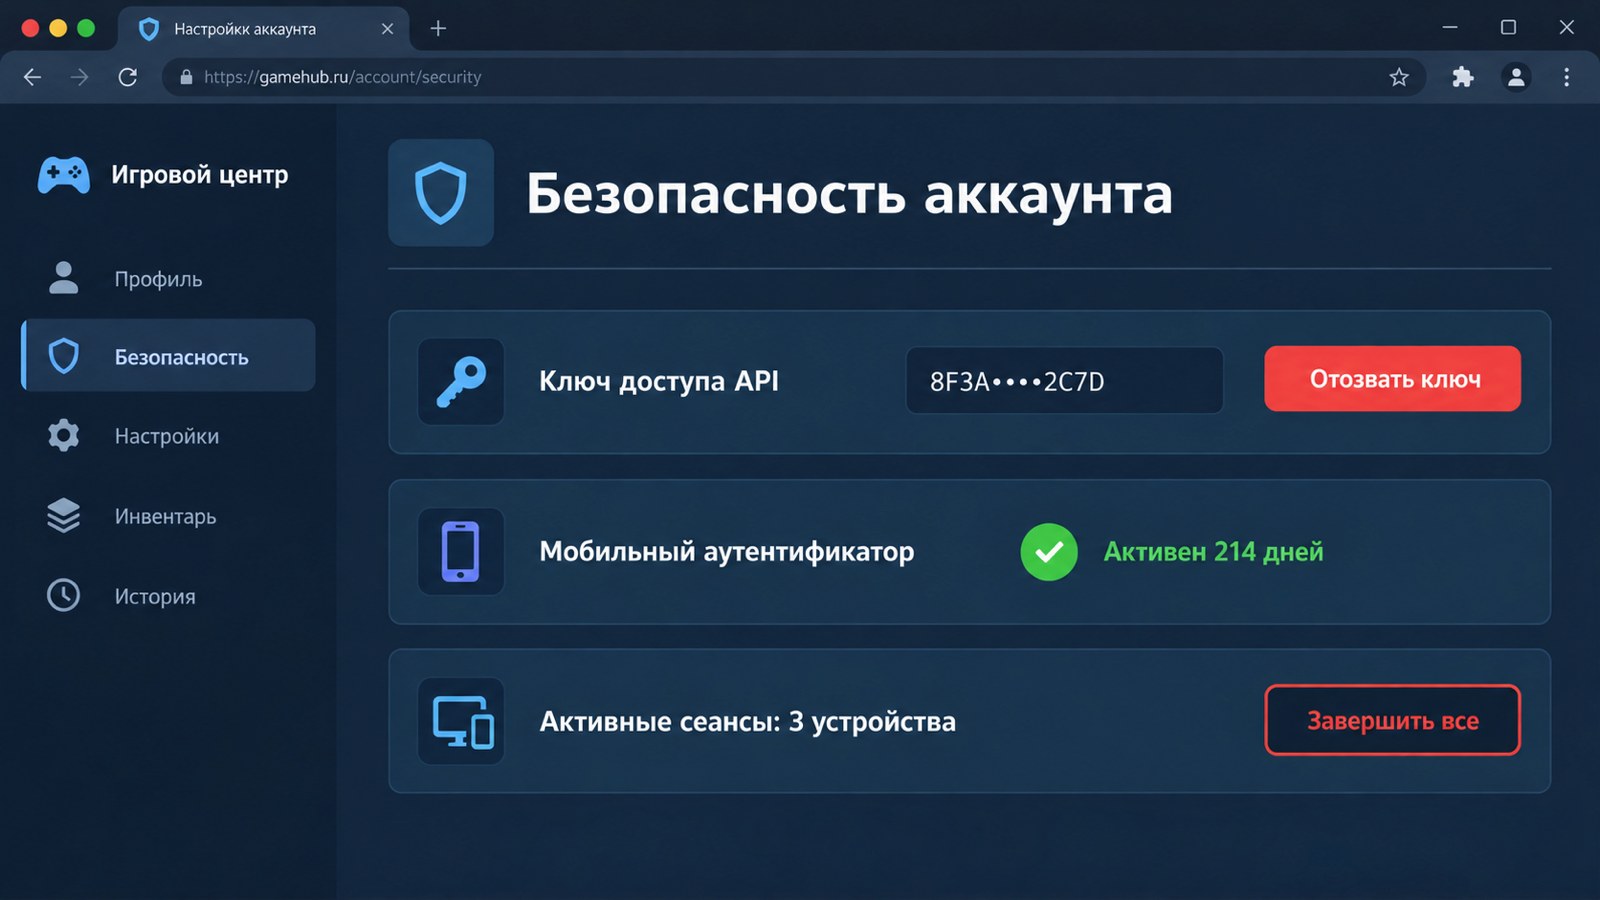
Task: Click the Мобильный аутентификатор label
Action: [x=727, y=551]
